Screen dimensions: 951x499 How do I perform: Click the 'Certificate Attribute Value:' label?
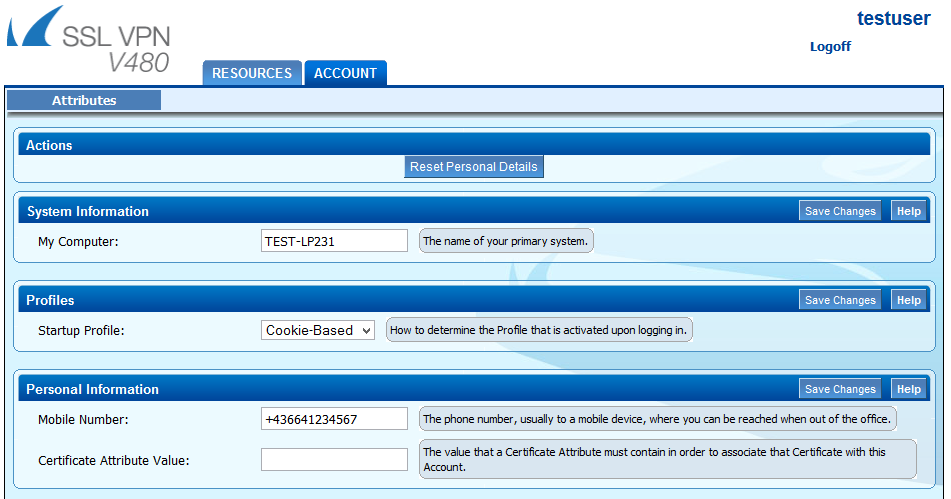tap(113, 461)
